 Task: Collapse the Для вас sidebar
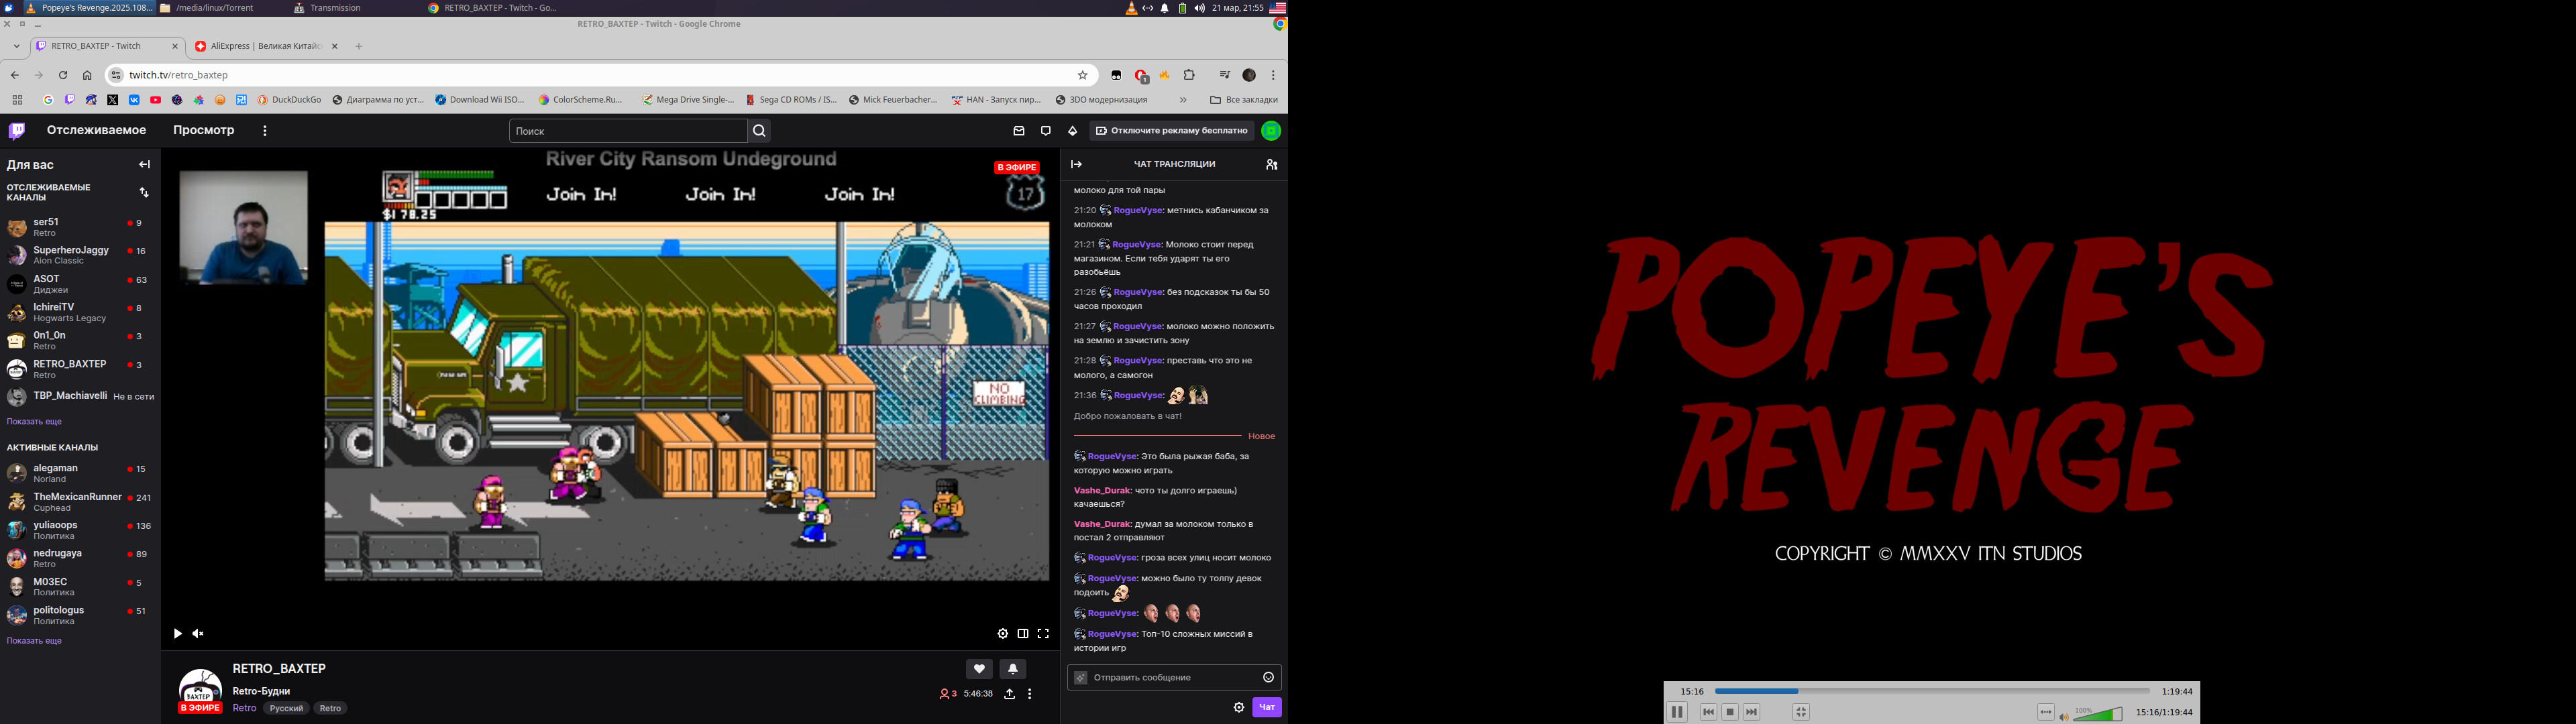145,165
